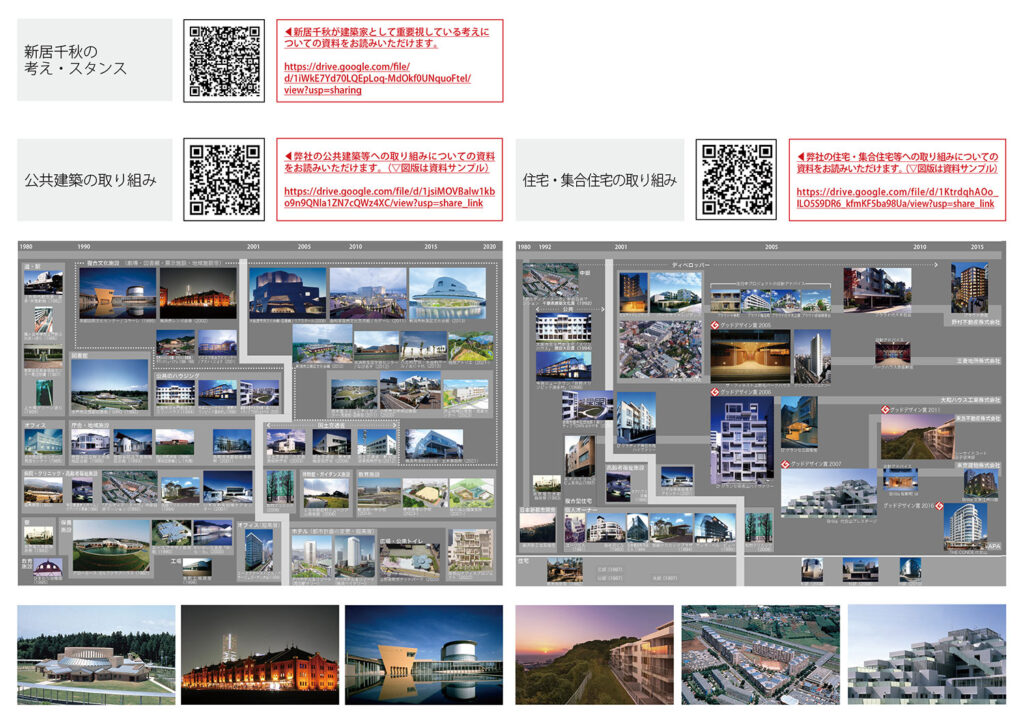Open the bottom-row photo of terraced gray housing
The width and height of the screenshot is (1024, 724).
[927, 655]
